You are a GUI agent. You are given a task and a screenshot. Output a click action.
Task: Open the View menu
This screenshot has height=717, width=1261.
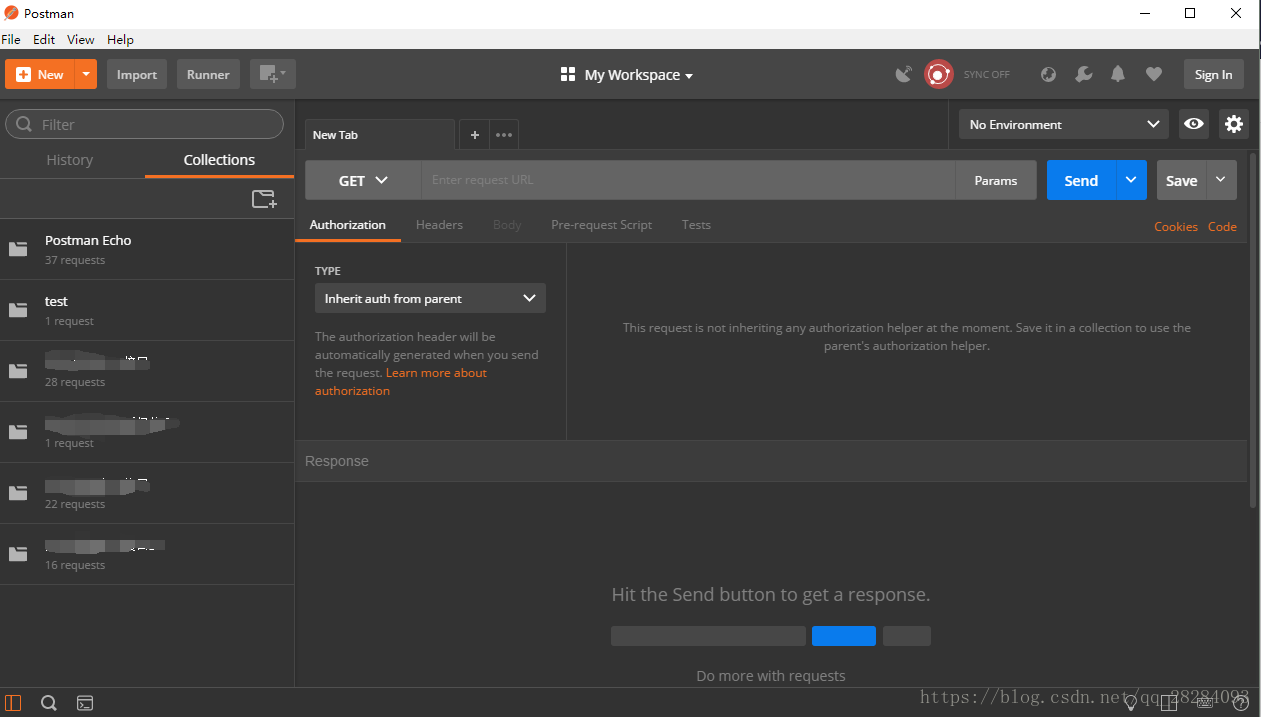click(x=81, y=40)
